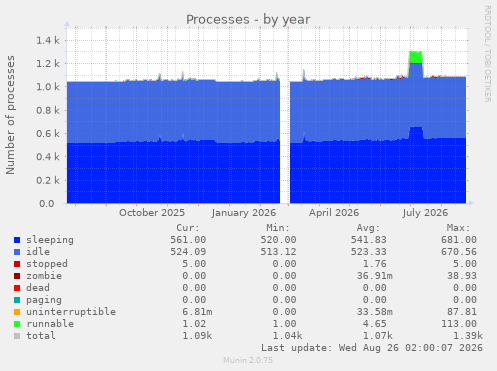The width and height of the screenshot is (497, 371).
Task: Click the 'uninterruptible' legend label
Action: tap(71, 312)
